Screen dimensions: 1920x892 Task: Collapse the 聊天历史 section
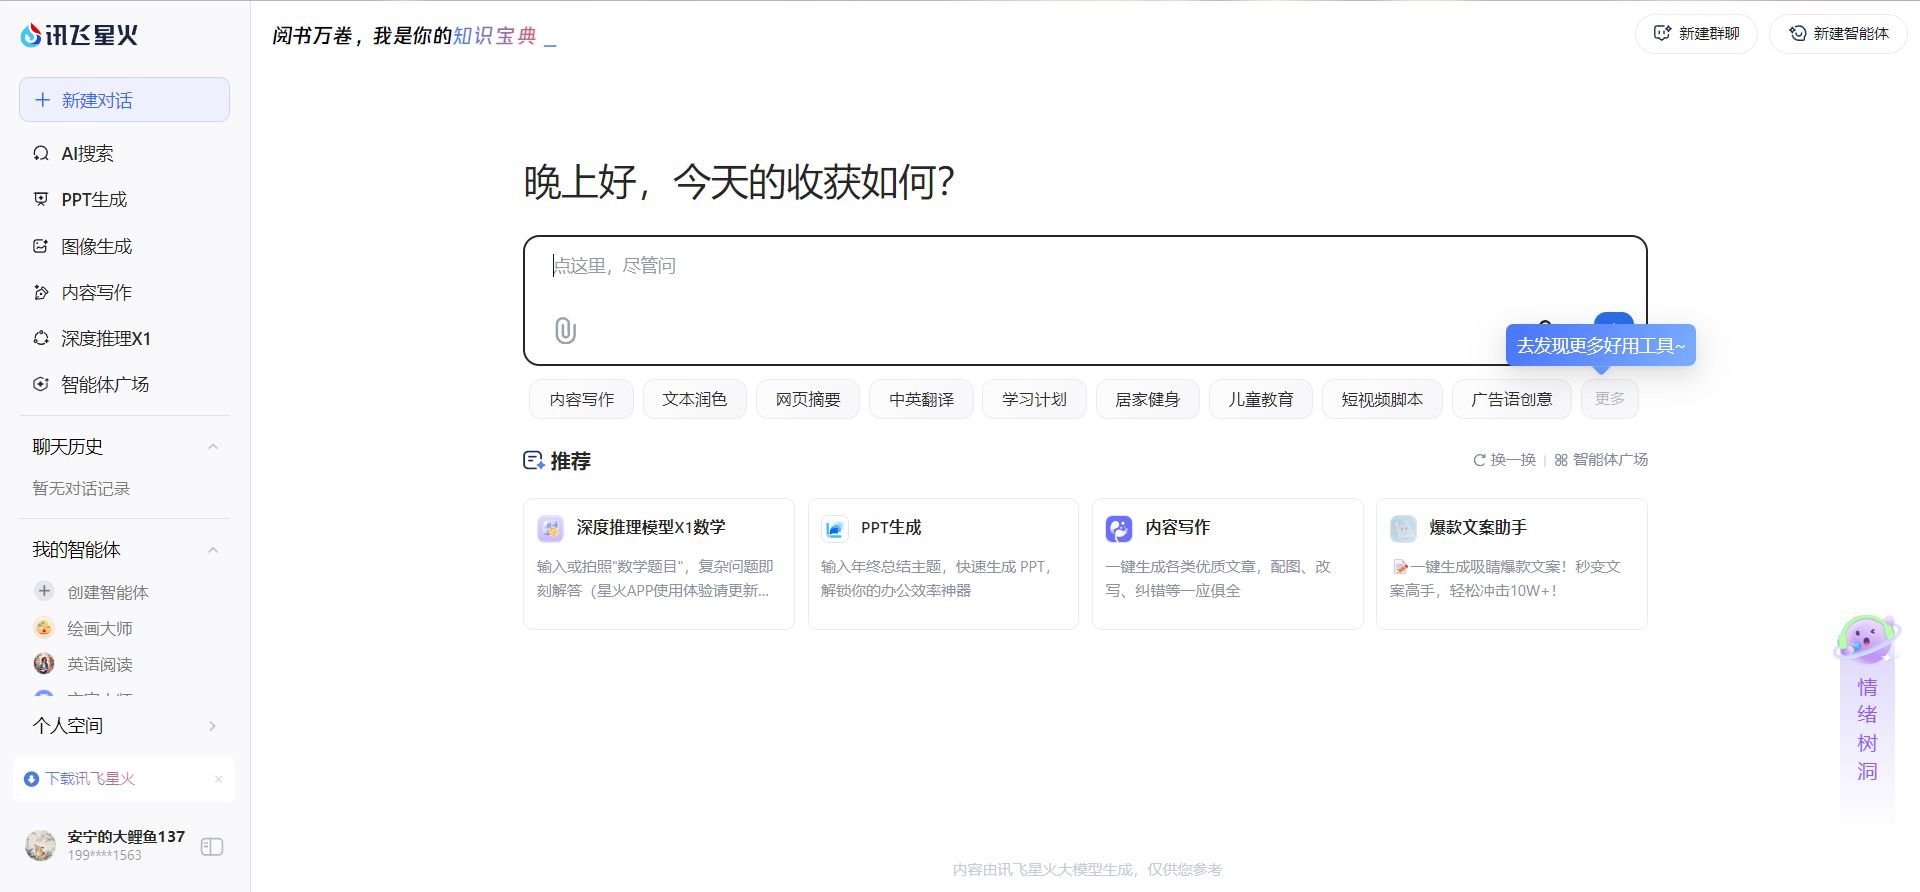tap(212, 447)
